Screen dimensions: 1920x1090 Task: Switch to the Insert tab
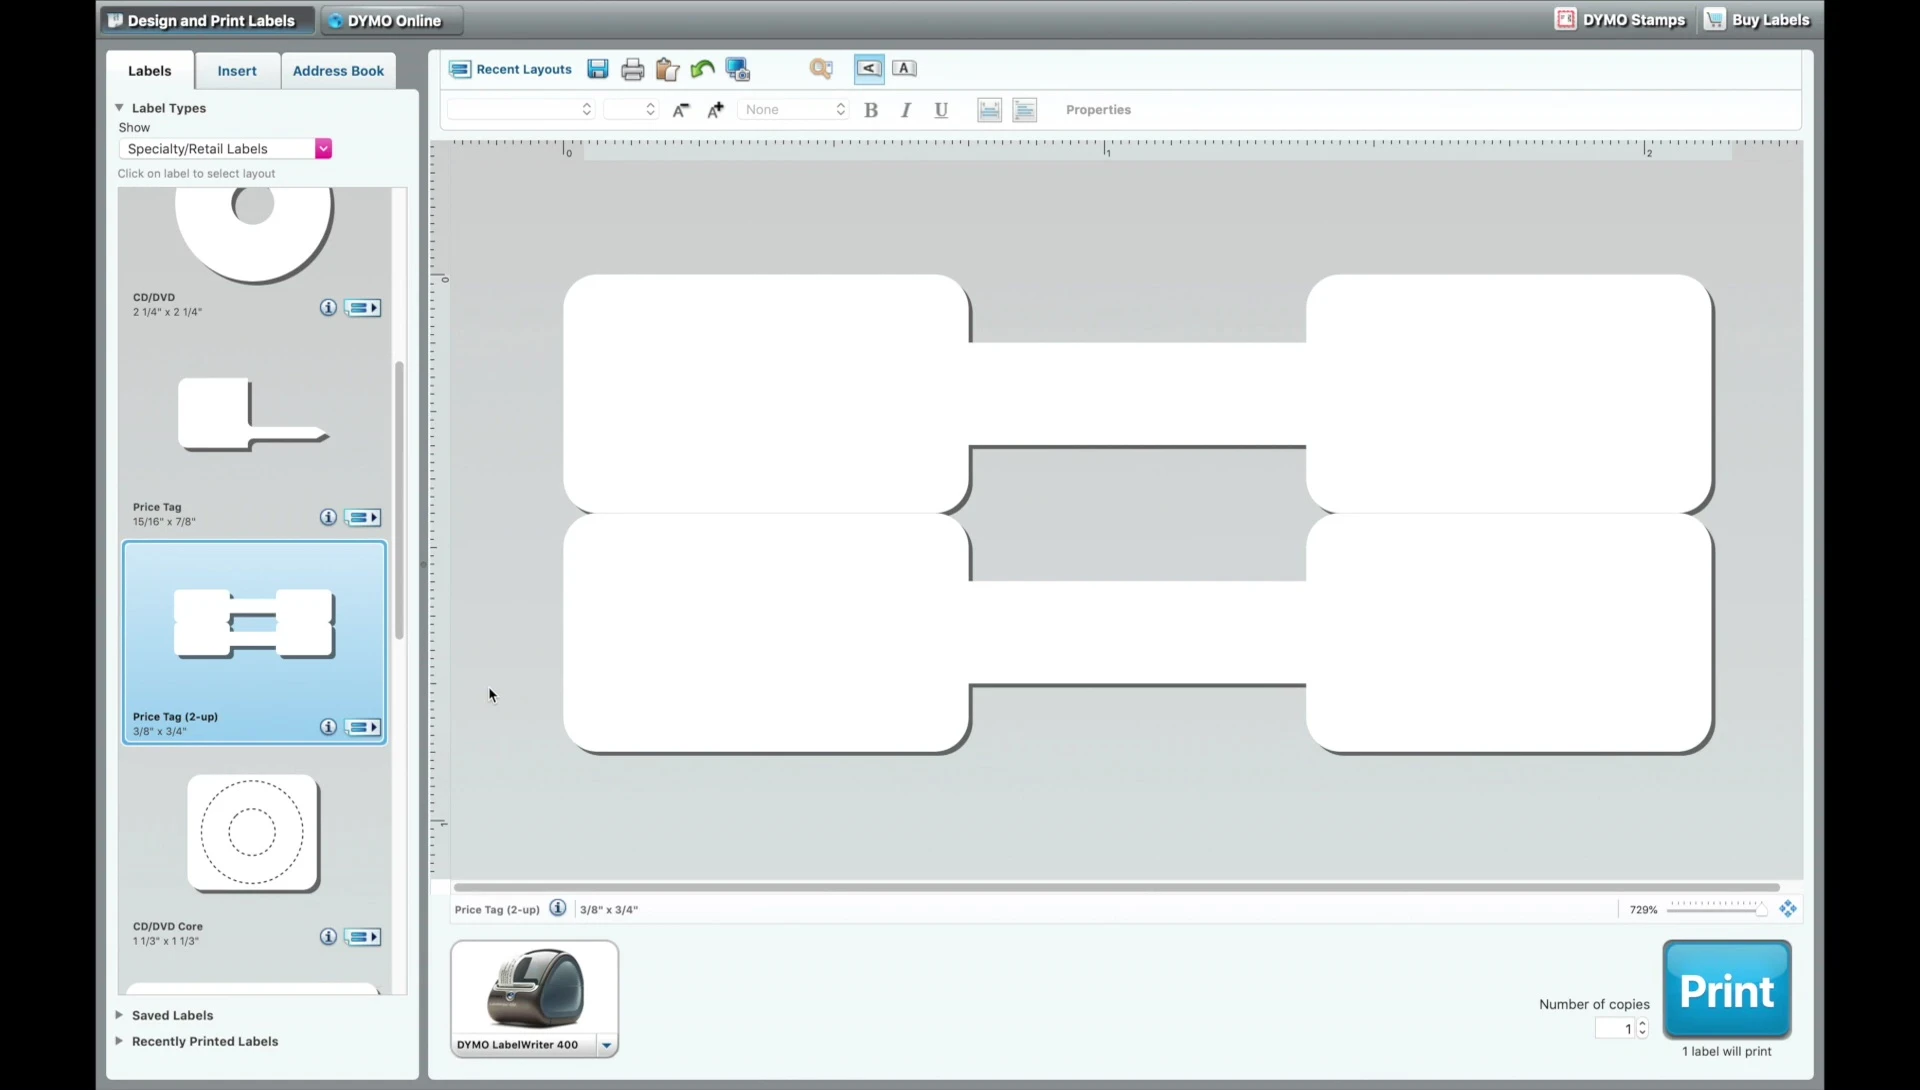click(237, 71)
